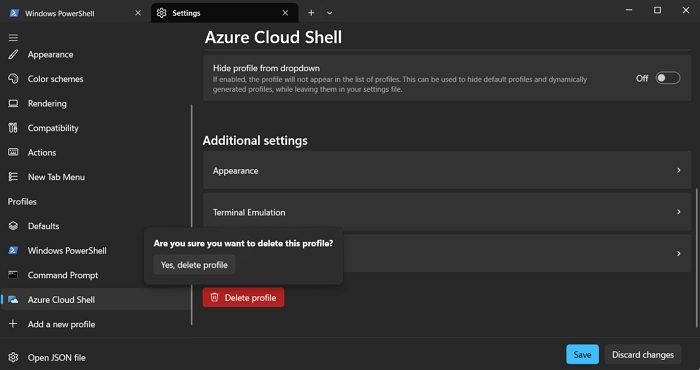The image size is (700, 370).
Task: Open Rendering settings page
Action: (95, 104)
